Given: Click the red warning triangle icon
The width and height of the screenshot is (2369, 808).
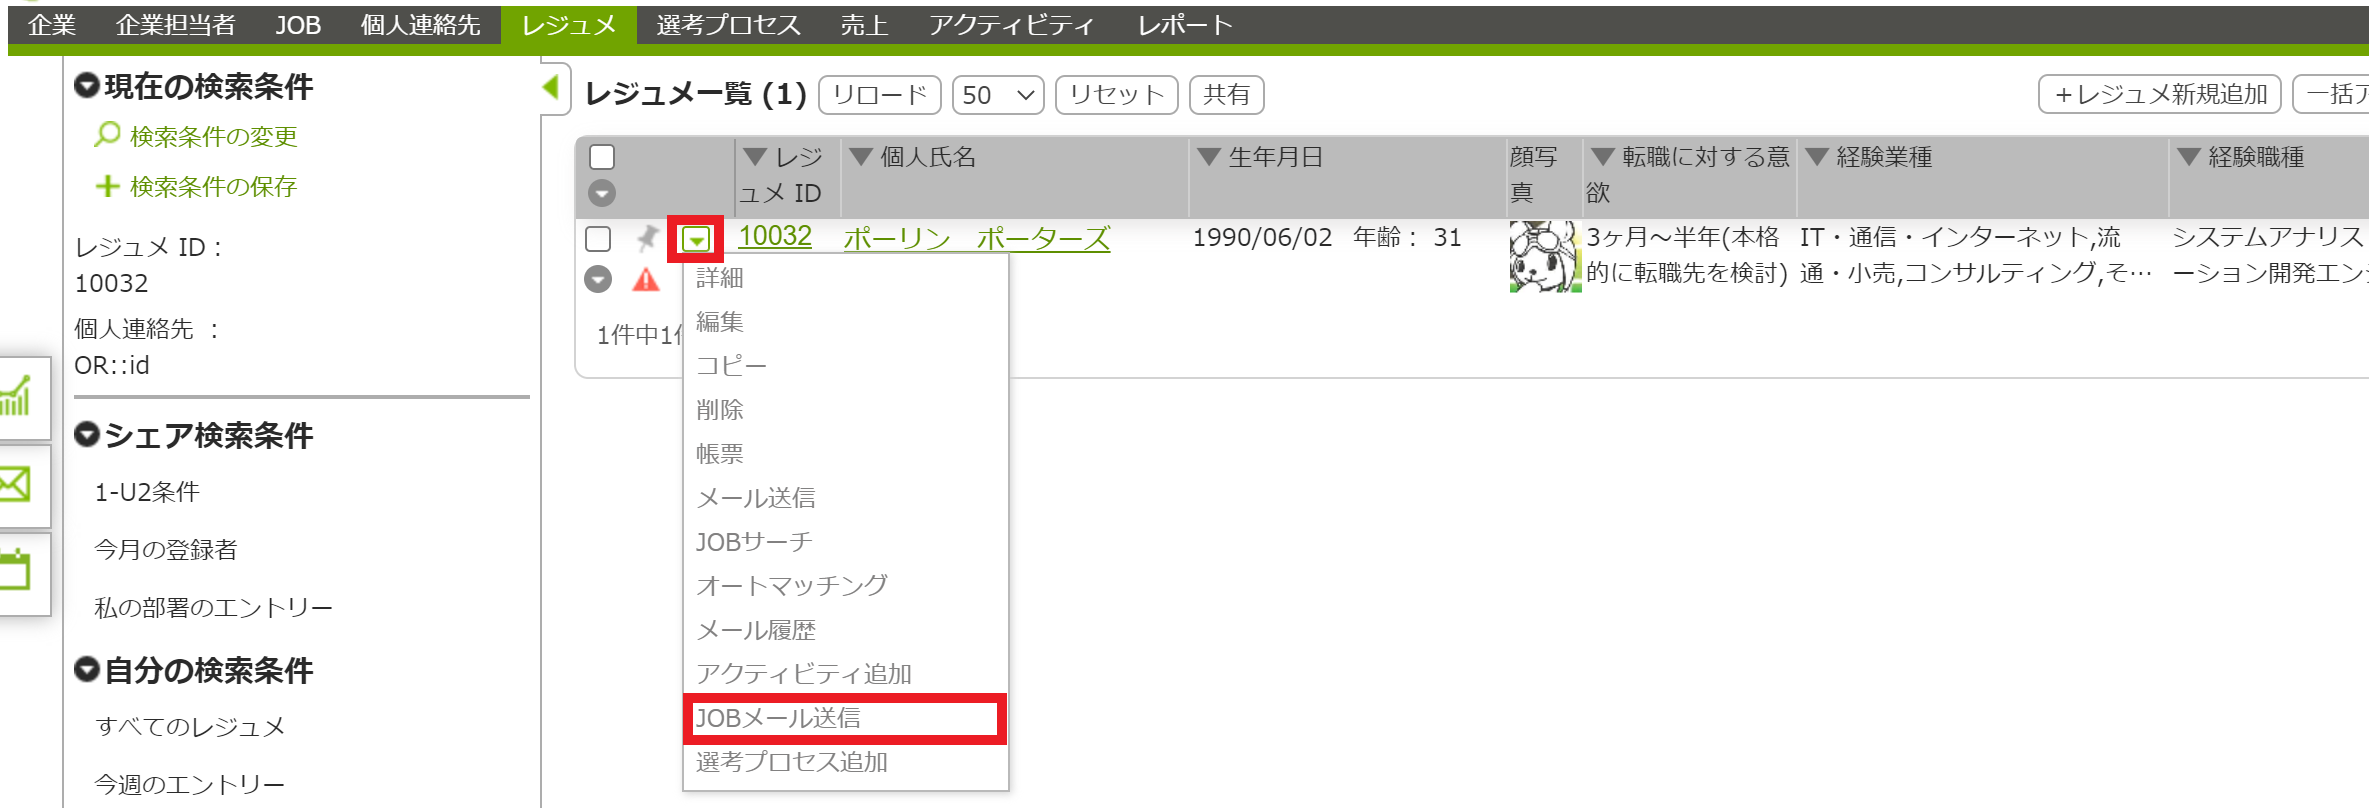Looking at the screenshot, I should [x=646, y=280].
